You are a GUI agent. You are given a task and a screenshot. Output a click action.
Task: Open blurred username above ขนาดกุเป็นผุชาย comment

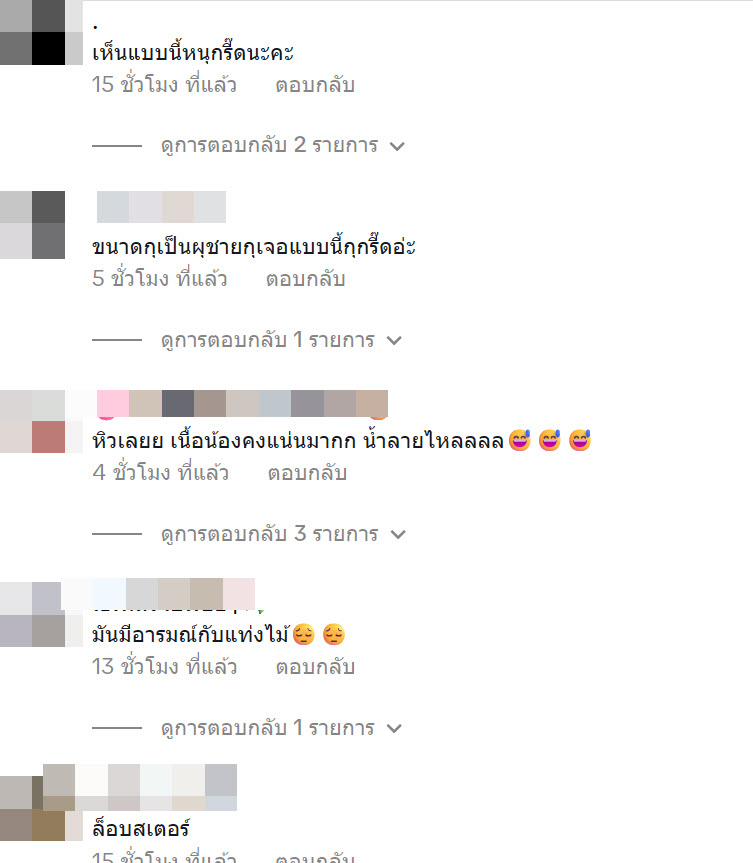click(x=161, y=207)
